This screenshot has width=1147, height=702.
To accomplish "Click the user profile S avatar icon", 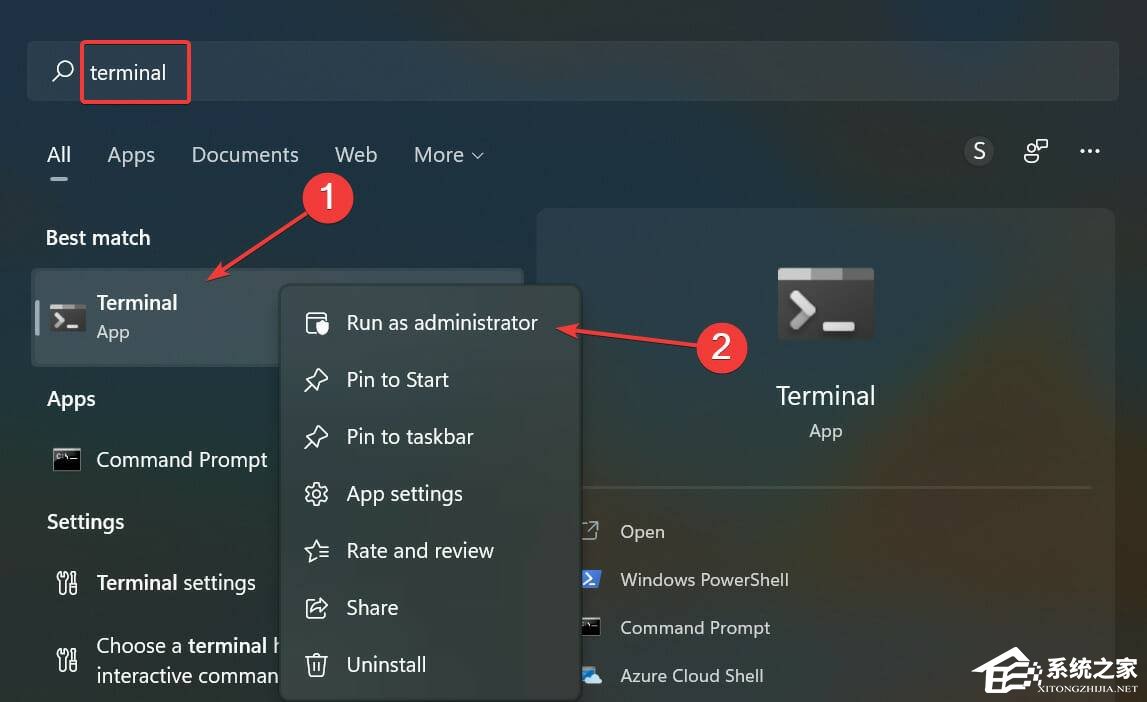I will point(979,151).
